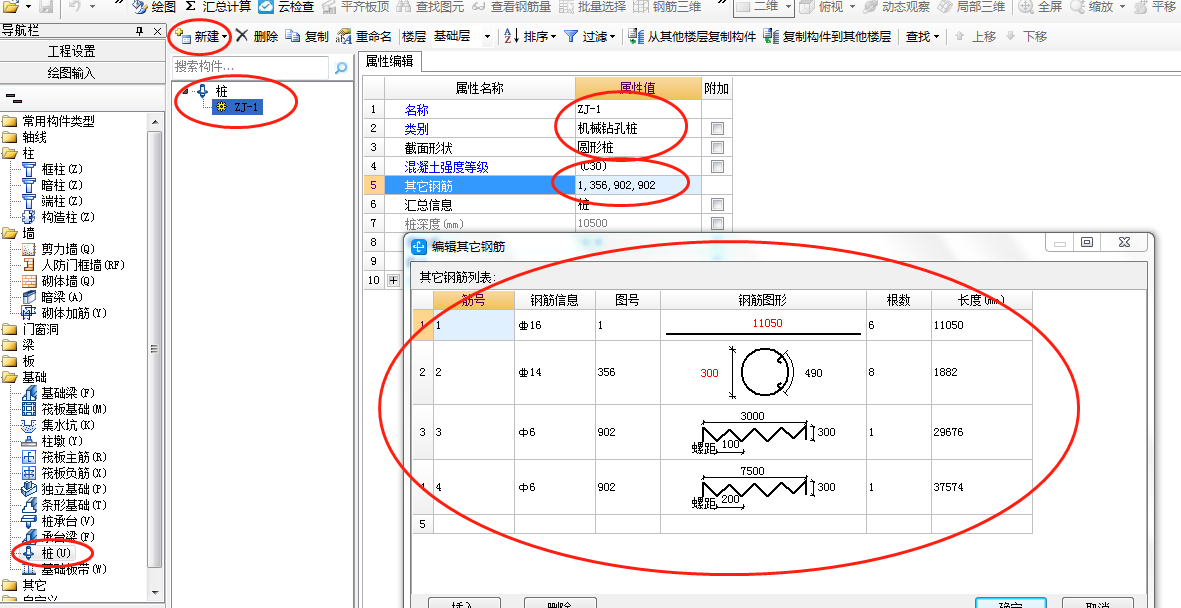This screenshot has height=608, width=1181.
Task: Collapse the 桩 node in component list
Action: [x=186, y=90]
